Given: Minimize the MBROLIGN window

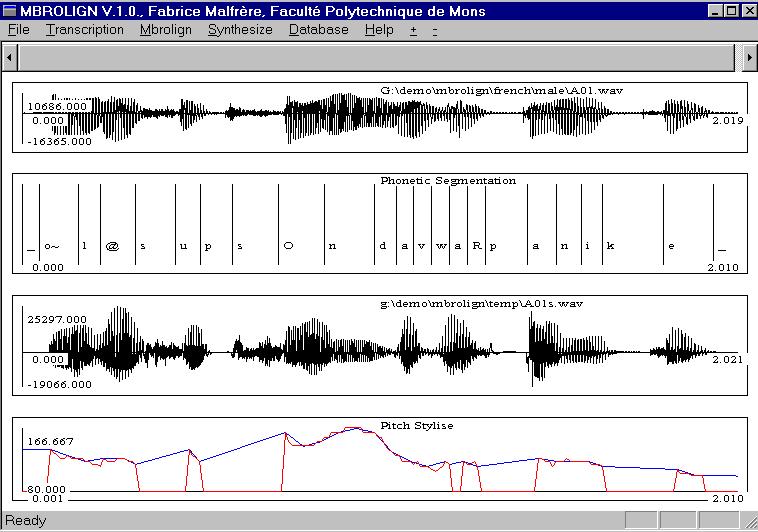Looking at the screenshot, I should [x=715, y=11].
